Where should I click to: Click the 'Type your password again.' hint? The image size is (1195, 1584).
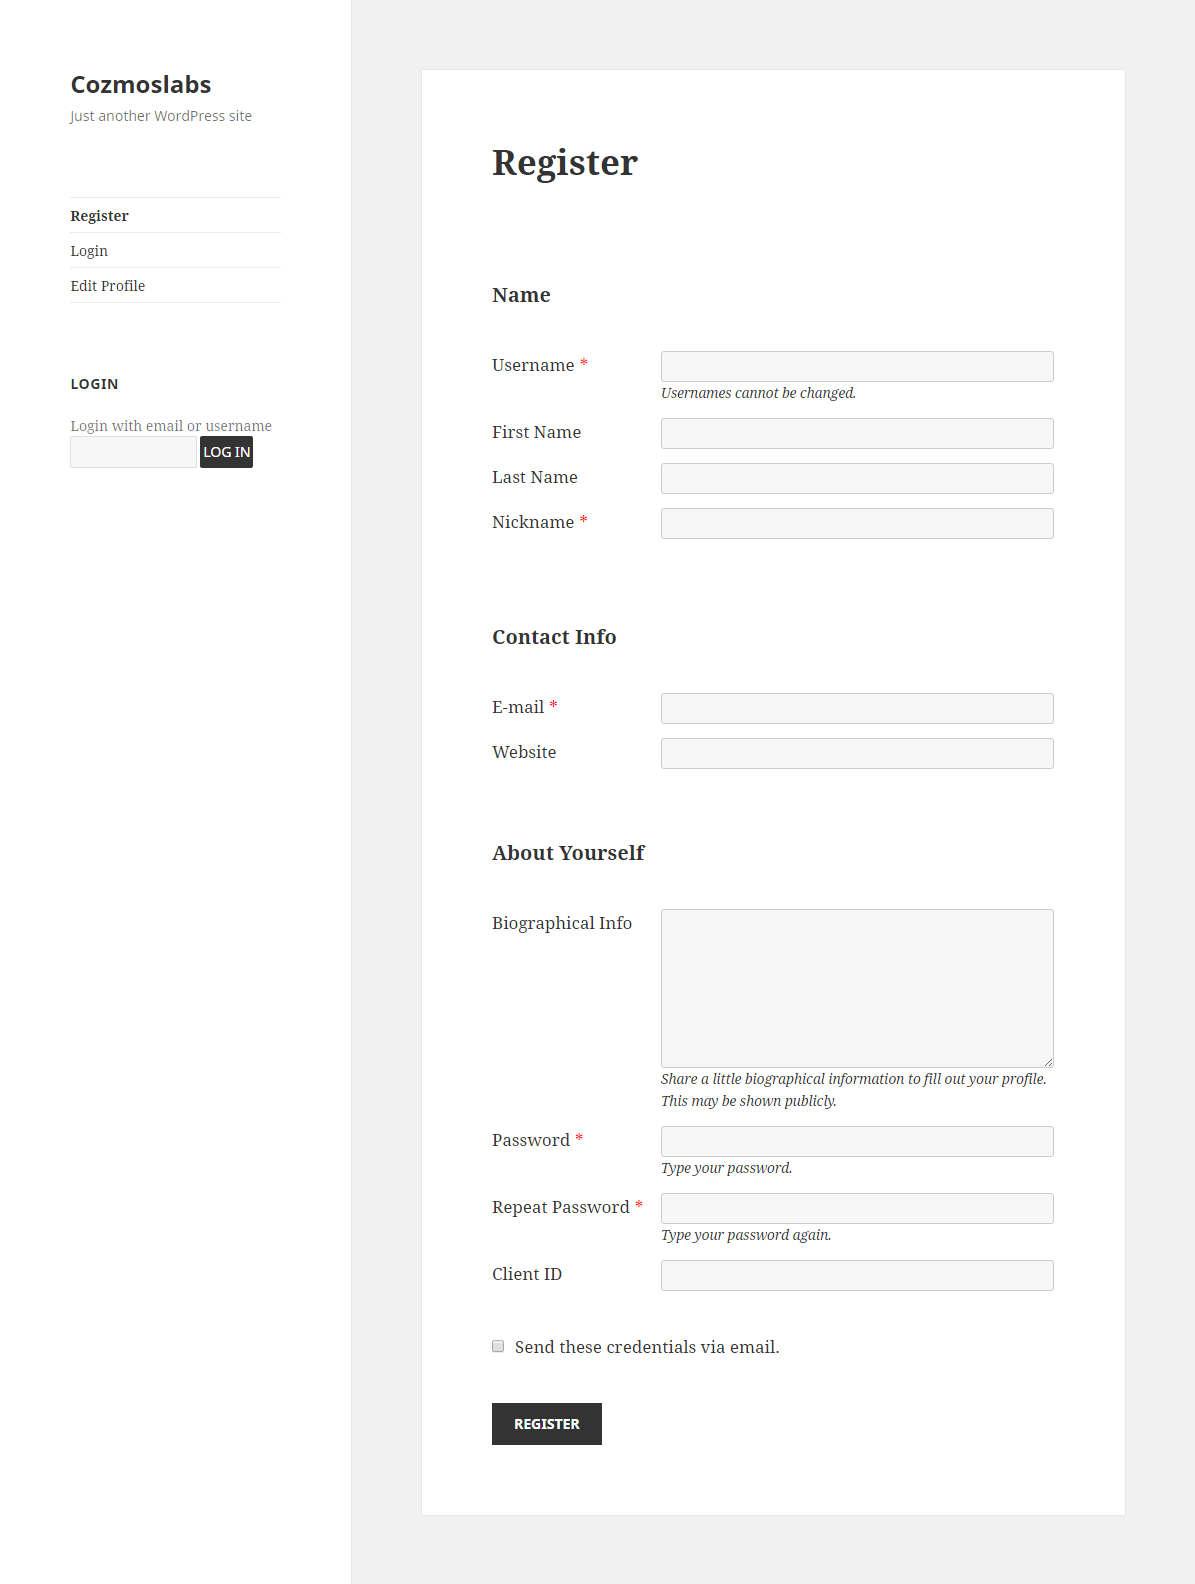point(746,1235)
